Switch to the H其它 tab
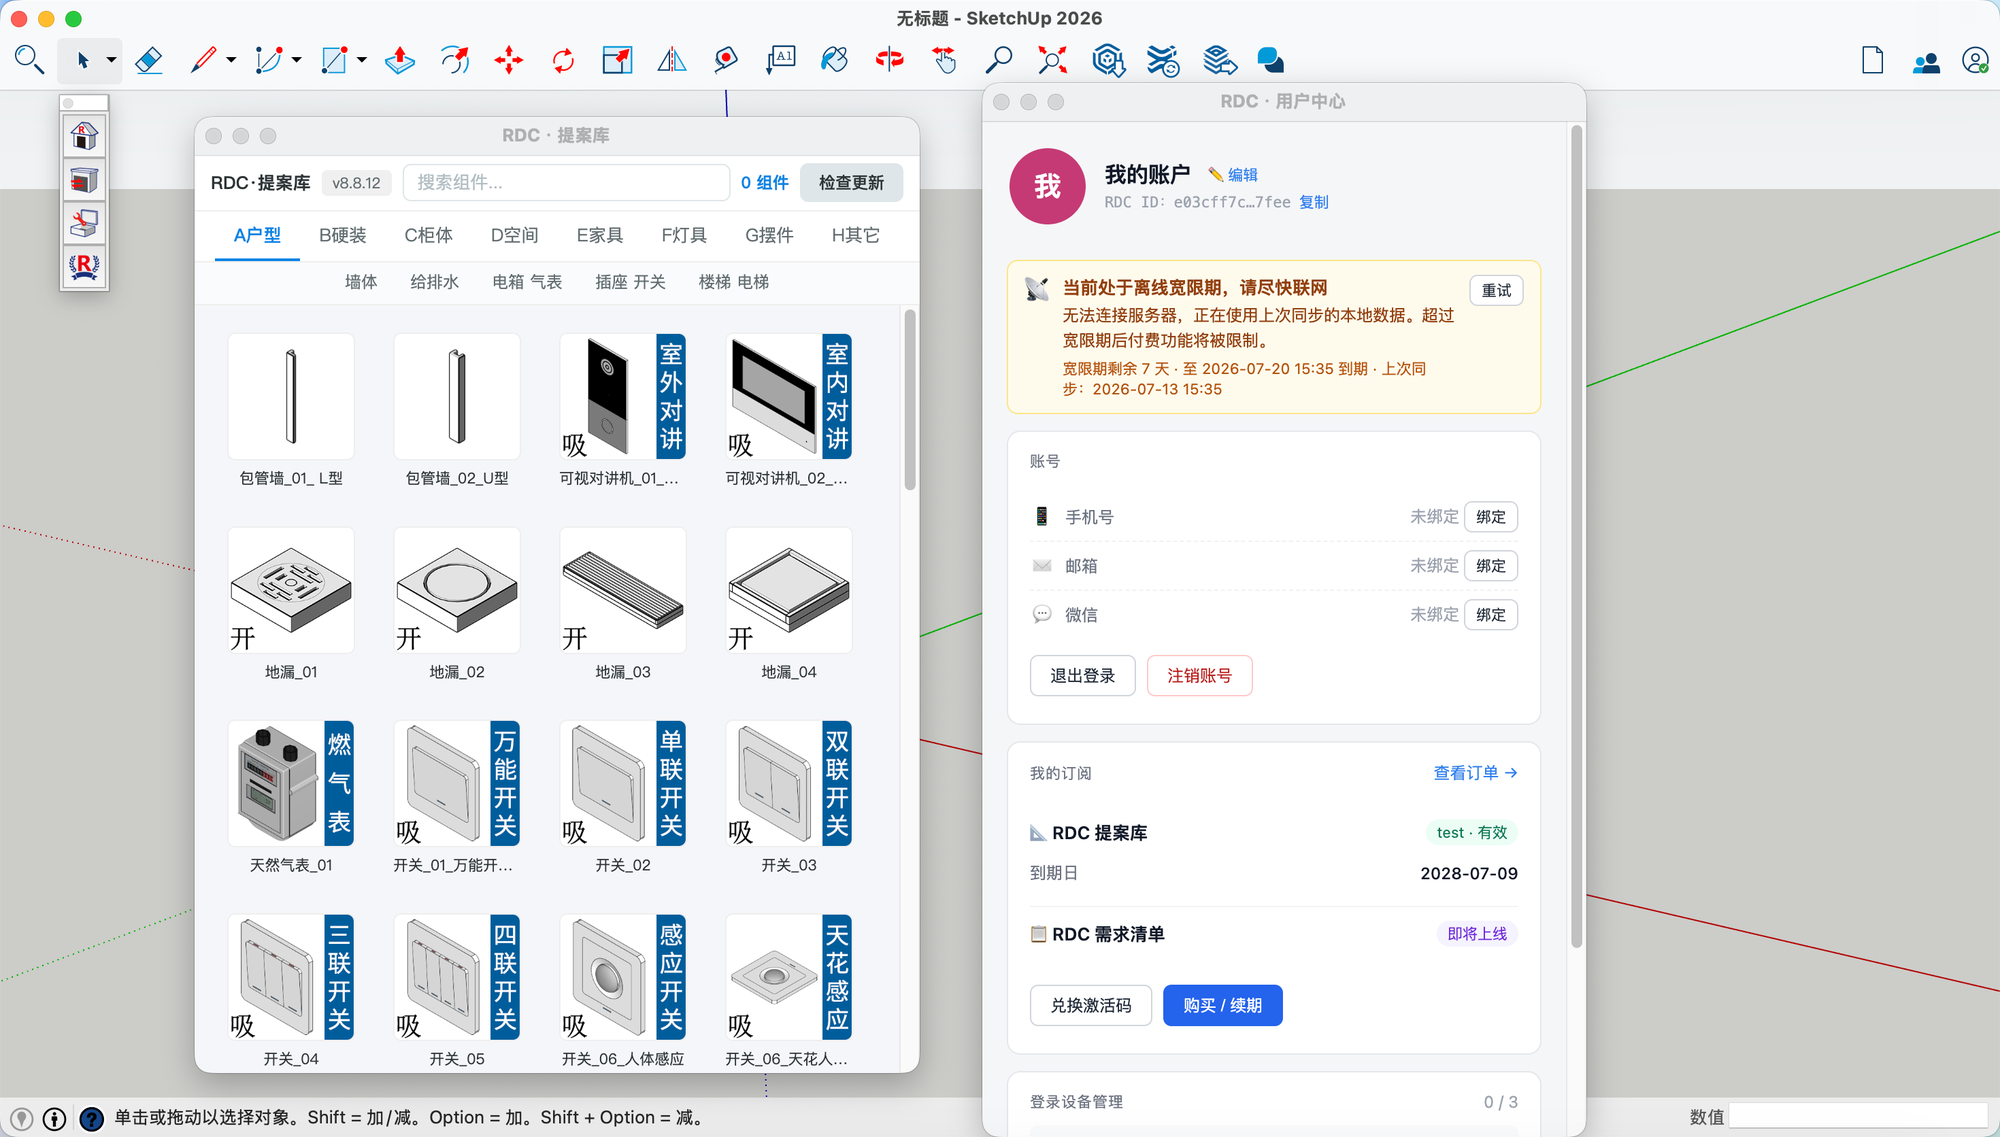2000x1137 pixels. (856, 235)
